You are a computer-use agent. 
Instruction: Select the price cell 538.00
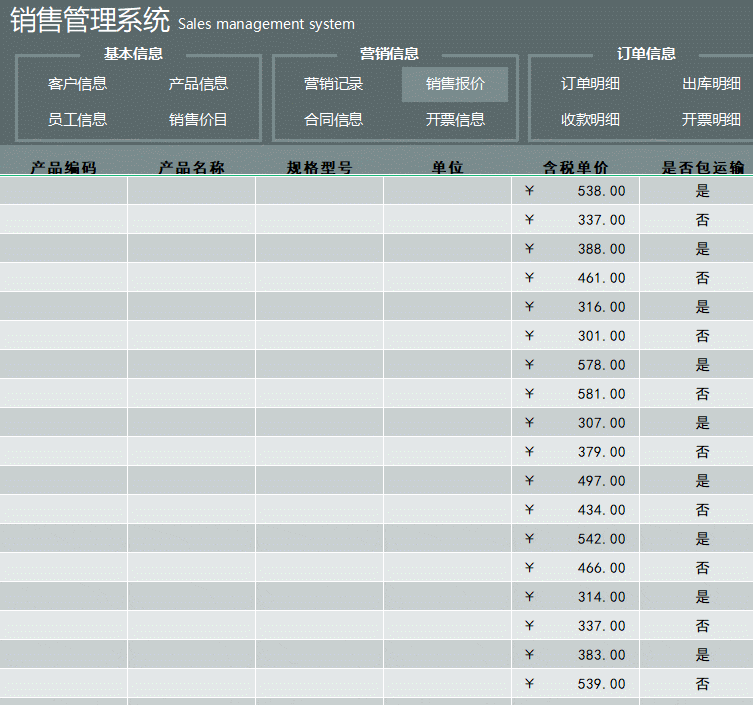(575, 191)
